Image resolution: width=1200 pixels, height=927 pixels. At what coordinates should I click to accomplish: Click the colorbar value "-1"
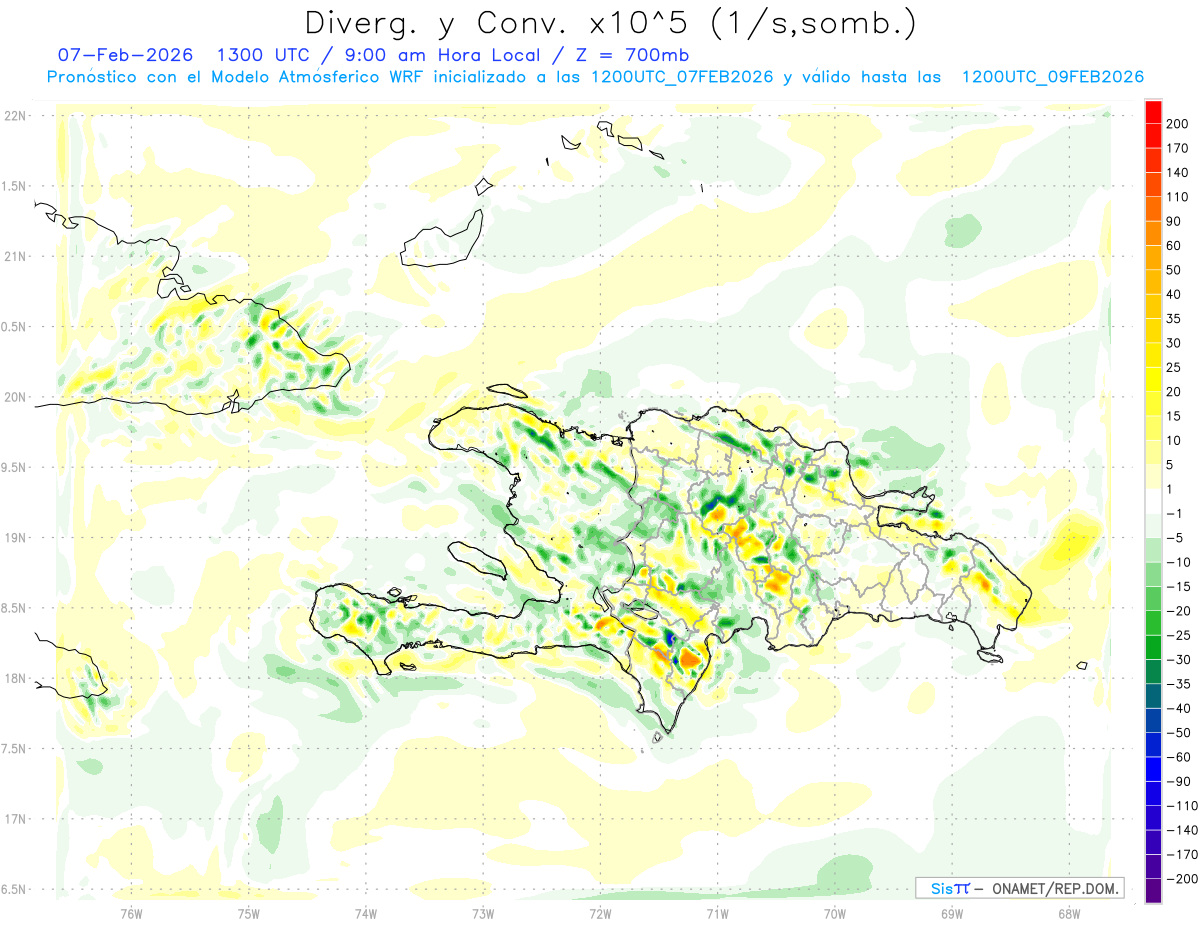(1174, 513)
